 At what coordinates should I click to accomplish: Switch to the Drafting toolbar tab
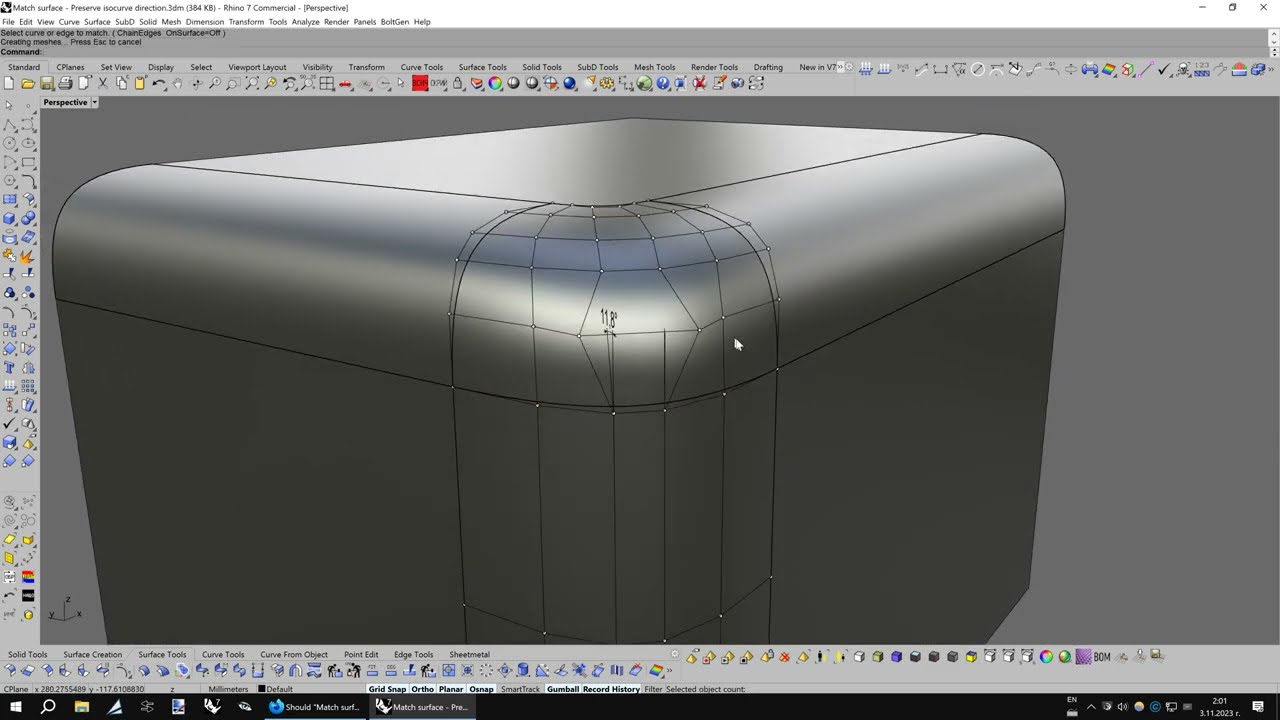[x=768, y=67]
